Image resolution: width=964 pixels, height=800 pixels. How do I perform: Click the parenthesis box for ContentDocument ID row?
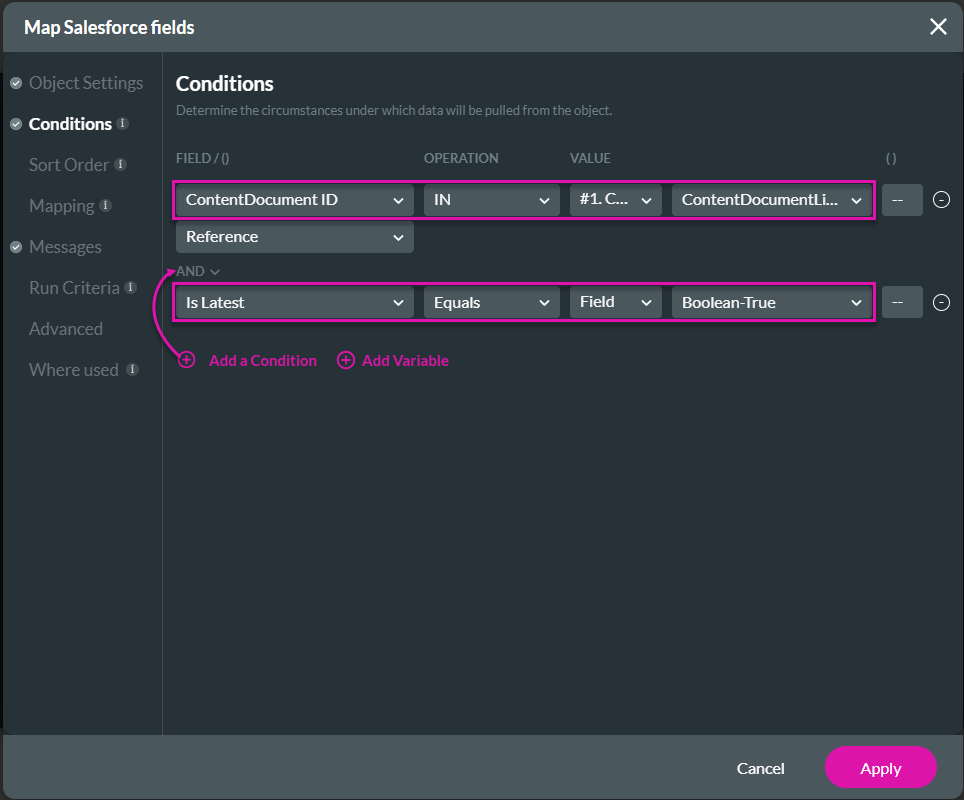(902, 200)
